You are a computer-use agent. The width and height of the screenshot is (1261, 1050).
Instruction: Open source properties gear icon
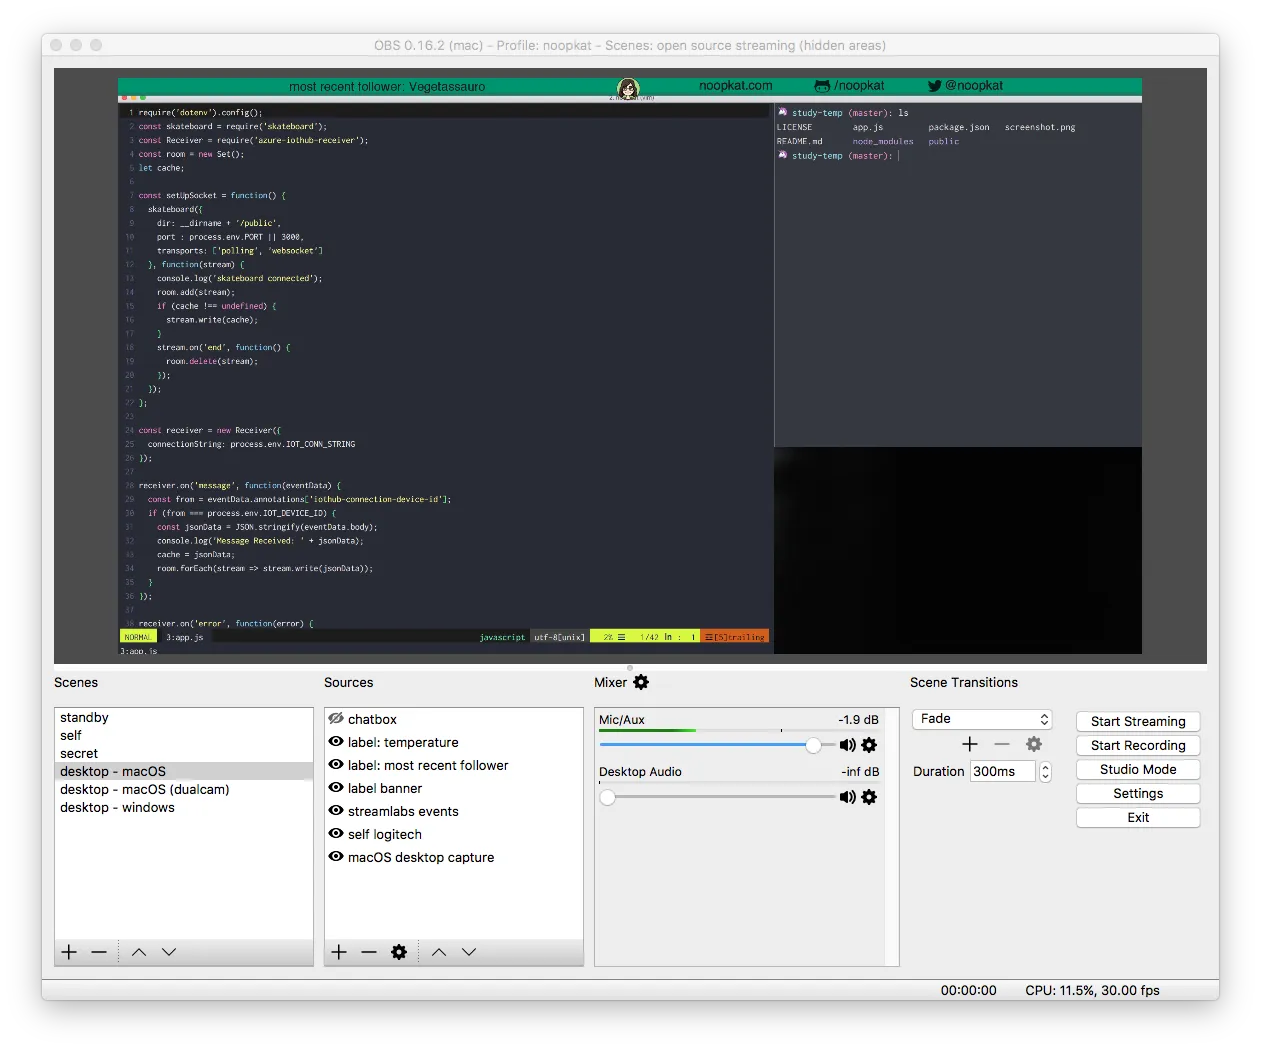(399, 952)
